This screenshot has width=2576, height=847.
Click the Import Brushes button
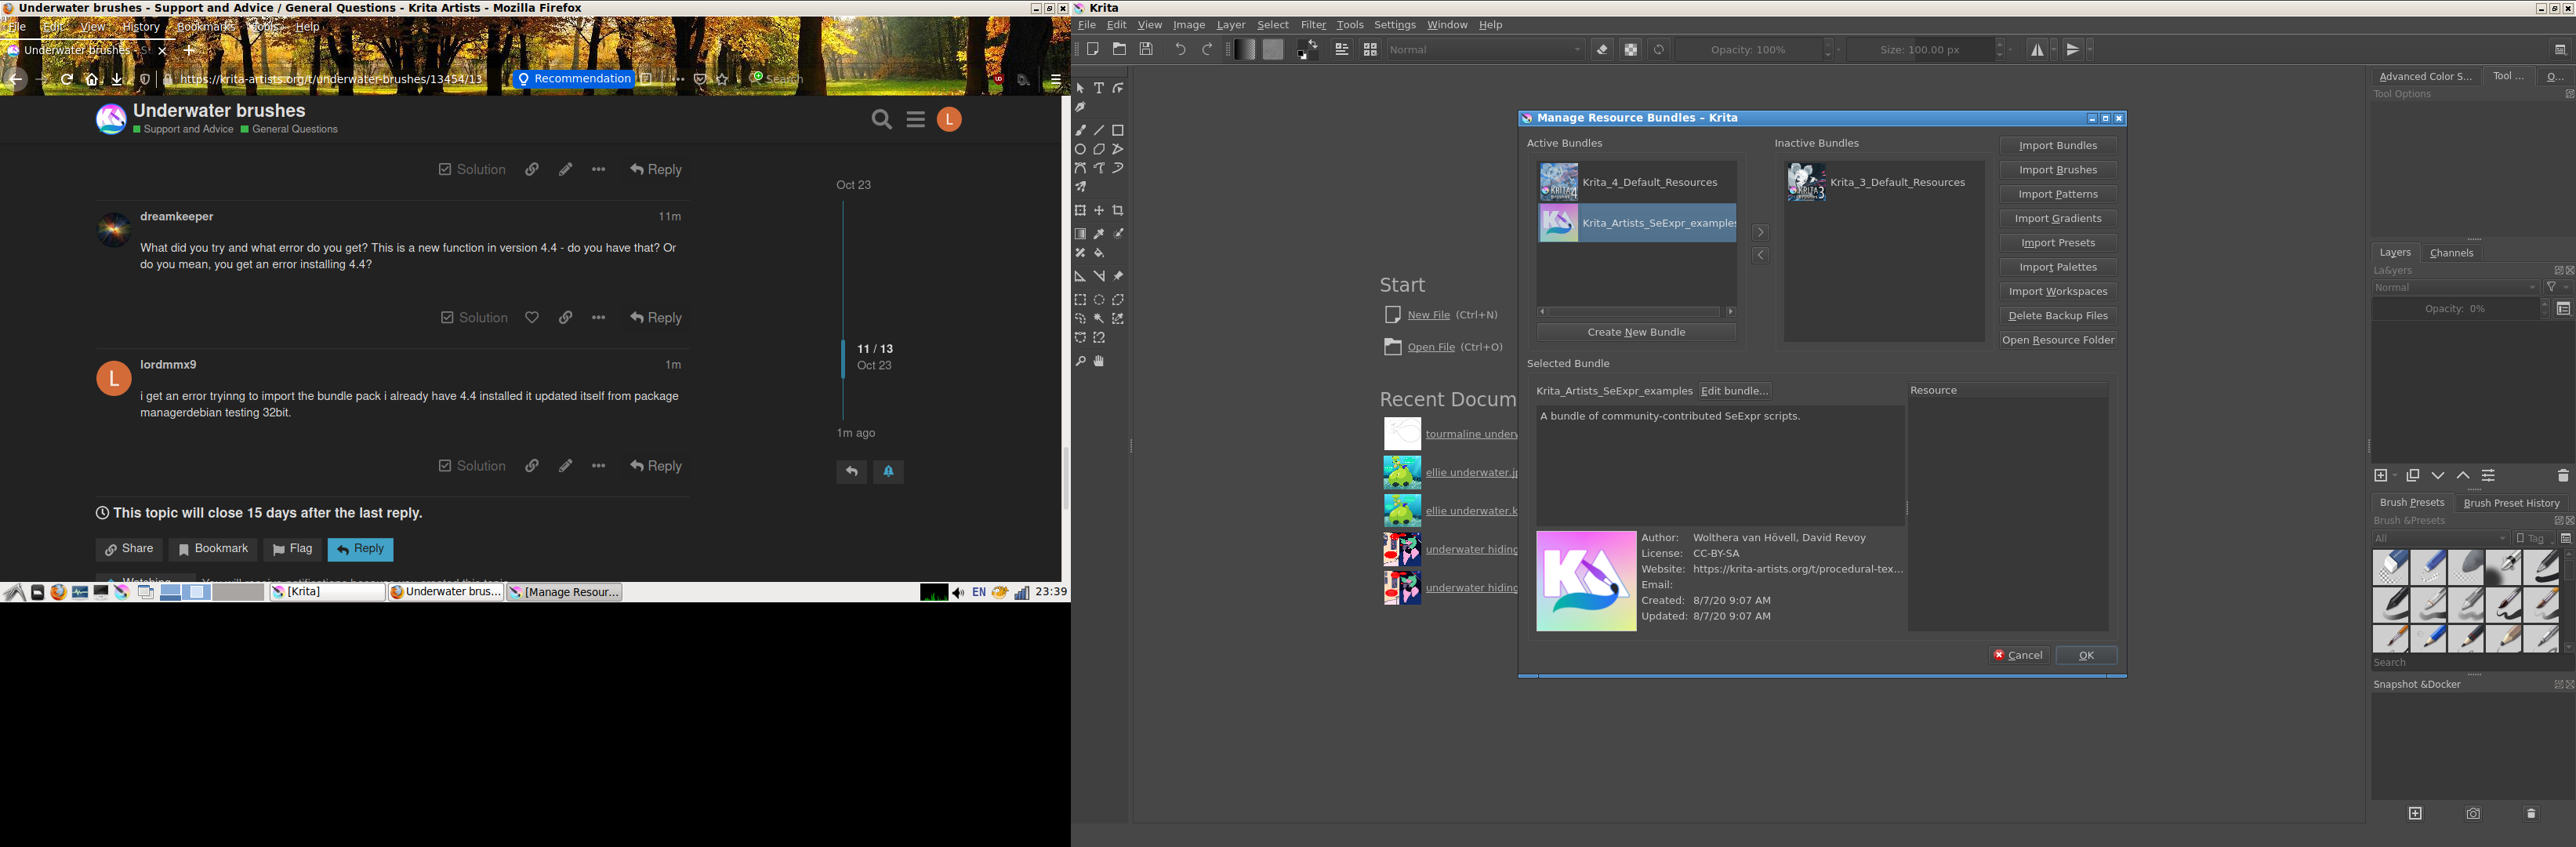2057,170
